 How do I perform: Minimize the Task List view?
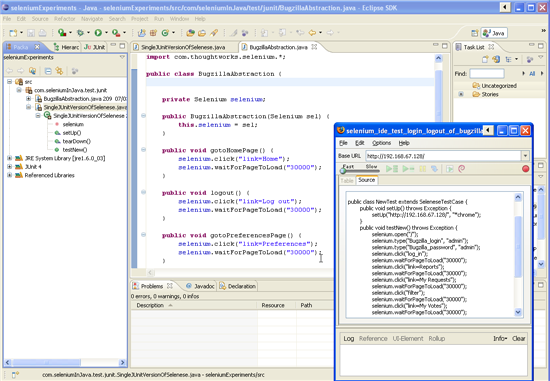(x=532, y=46)
